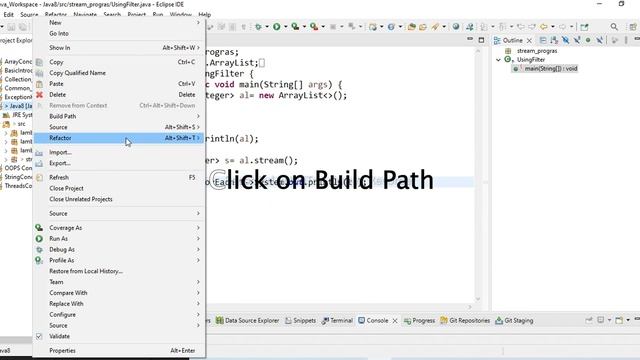Viewport: 640px width, 360px height.
Task: Close the Console tab
Action: [x=395, y=321]
